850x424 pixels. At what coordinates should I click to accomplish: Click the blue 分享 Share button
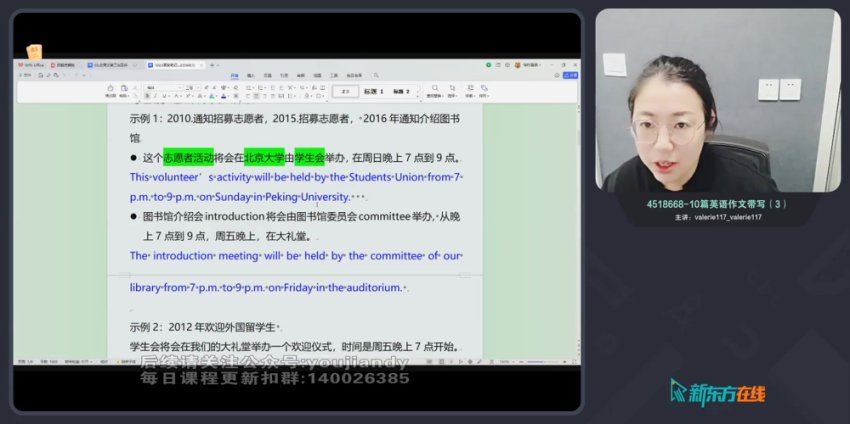pos(570,75)
